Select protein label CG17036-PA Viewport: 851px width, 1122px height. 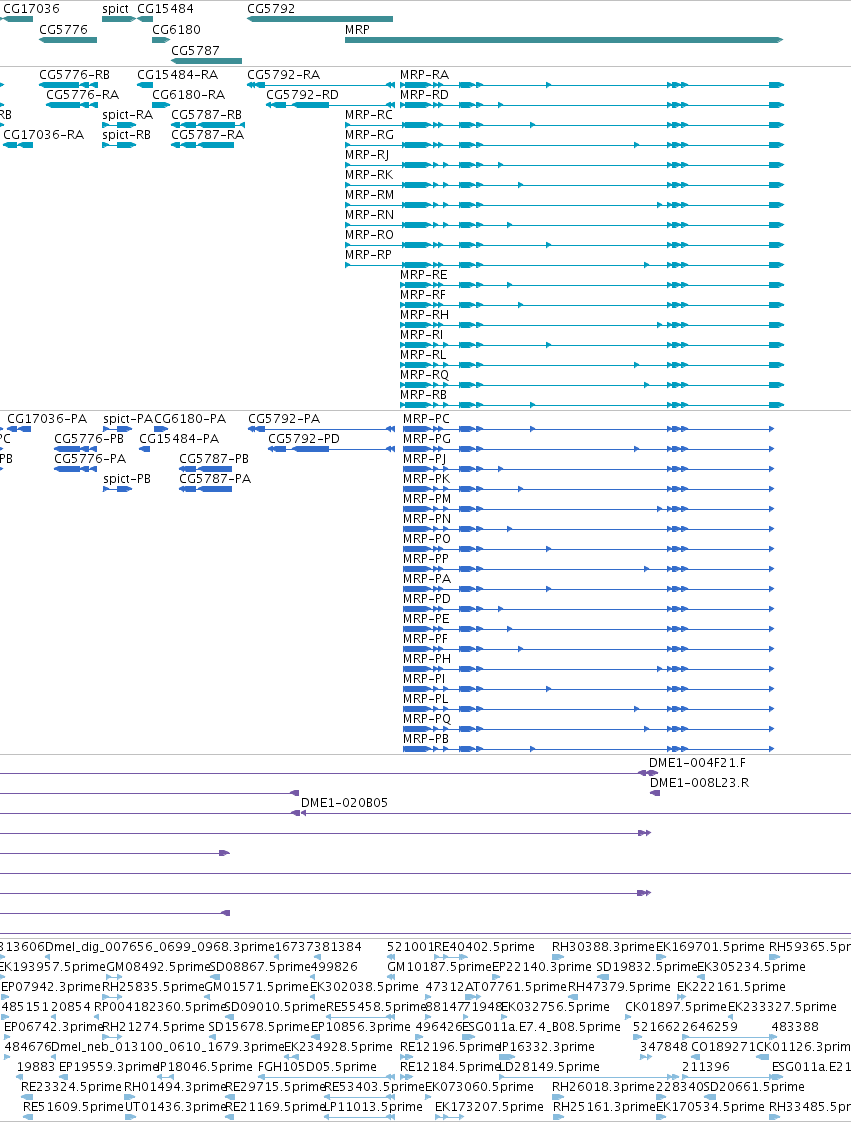47,419
